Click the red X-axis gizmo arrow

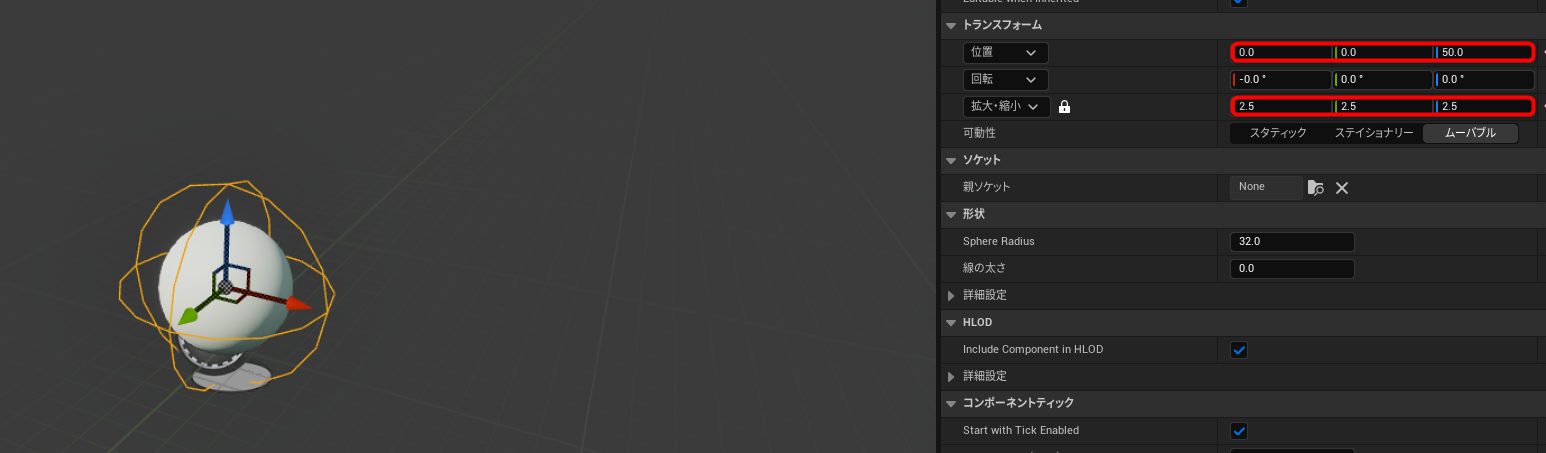tap(298, 304)
